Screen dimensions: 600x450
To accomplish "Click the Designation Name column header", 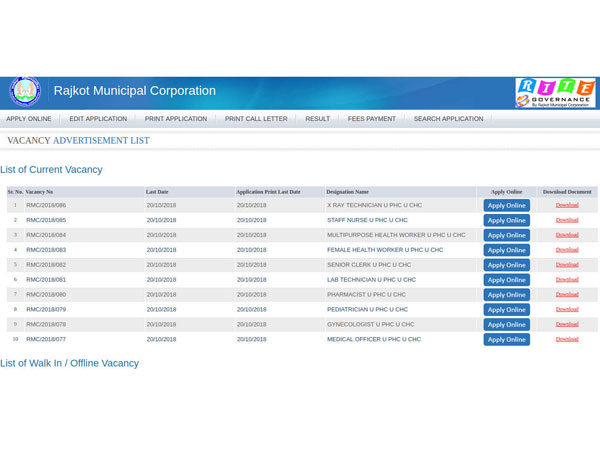I will [348, 191].
